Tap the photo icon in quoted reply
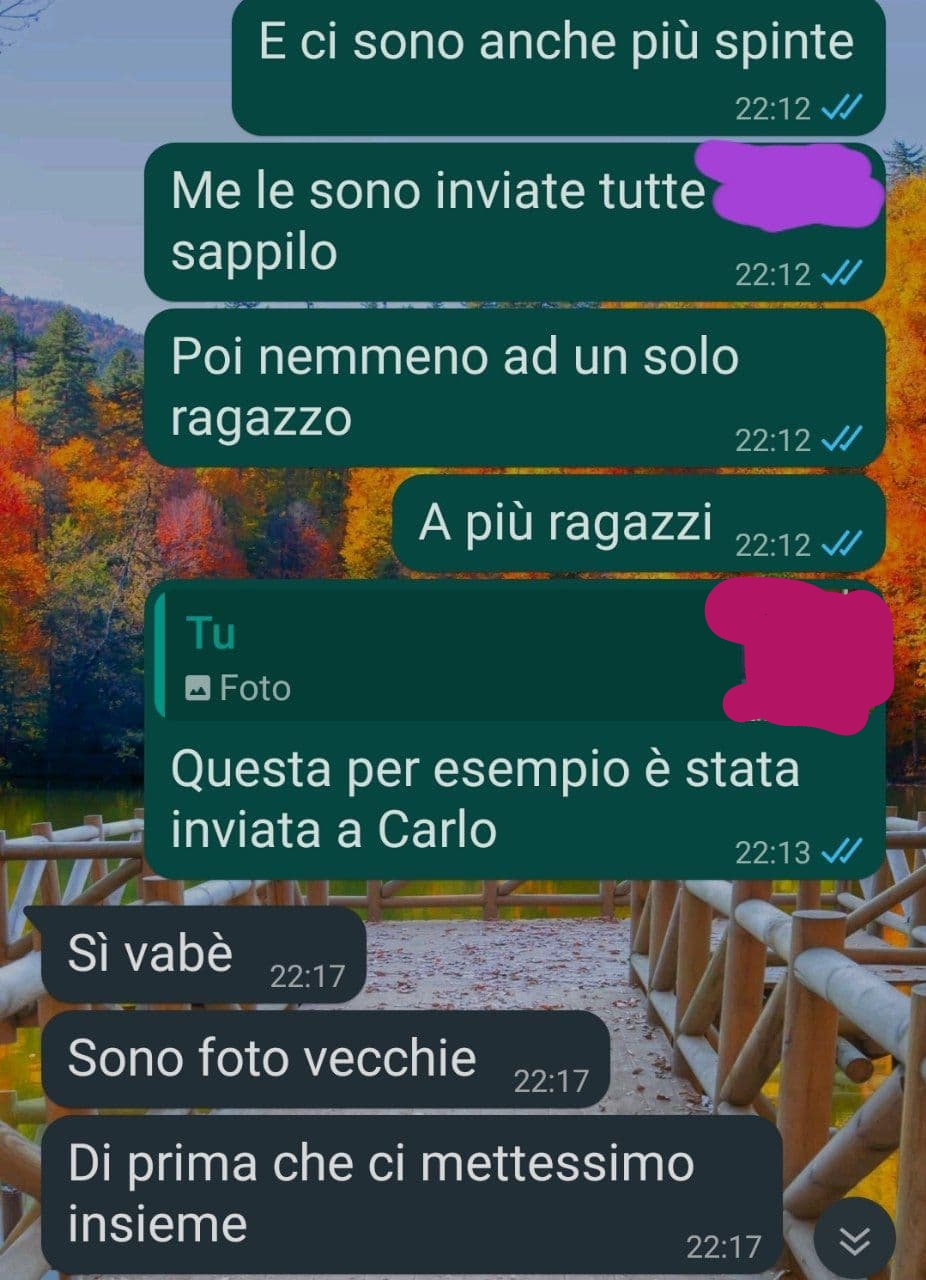Image resolution: width=926 pixels, height=1280 pixels. 198,688
